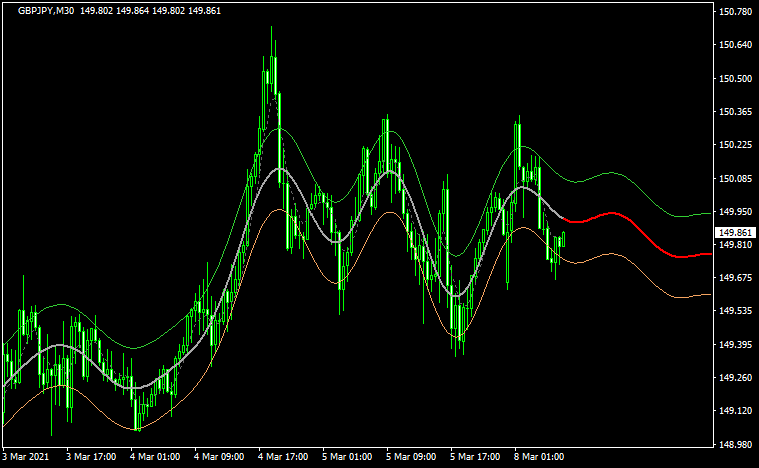Select the 5 Mar 09:00 time label
759x468 pixels.
[x=411, y=457]
